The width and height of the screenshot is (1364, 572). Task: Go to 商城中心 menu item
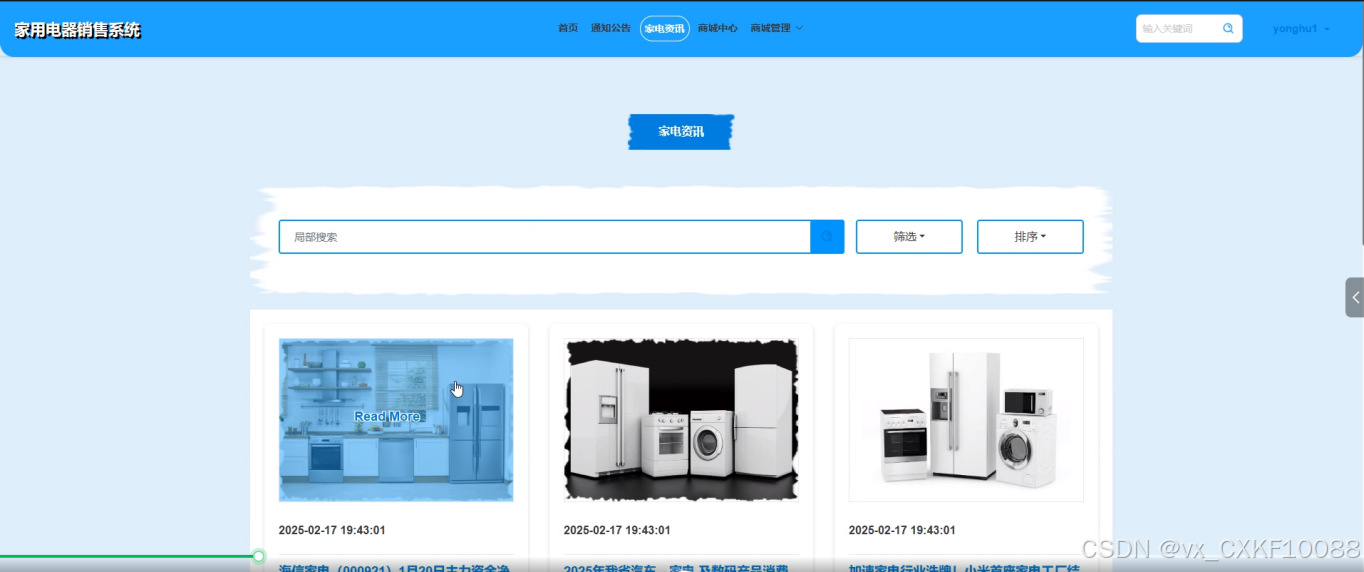coord(718,29)
